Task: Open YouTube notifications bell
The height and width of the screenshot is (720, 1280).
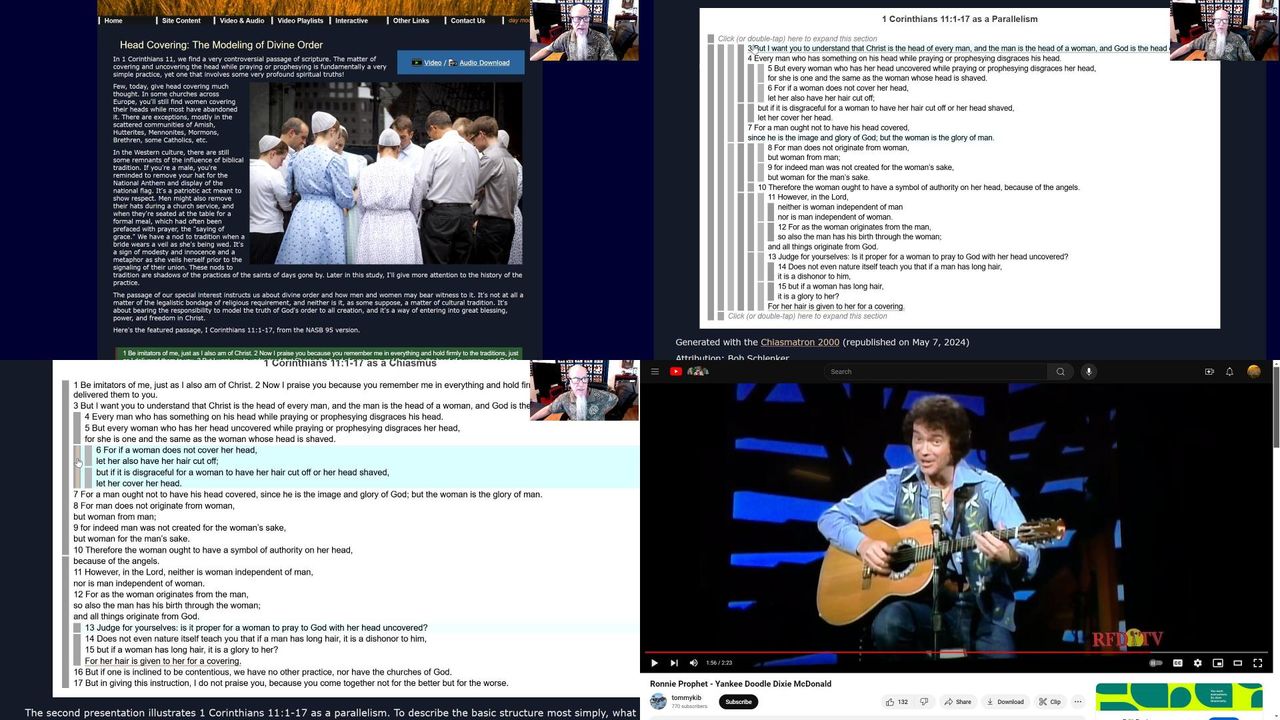Action: pos(1229,372)
